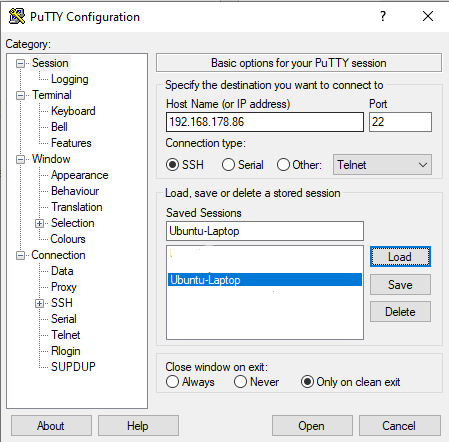Open the Colours settings category
449x442 pixels.
[x=68, y=239]
